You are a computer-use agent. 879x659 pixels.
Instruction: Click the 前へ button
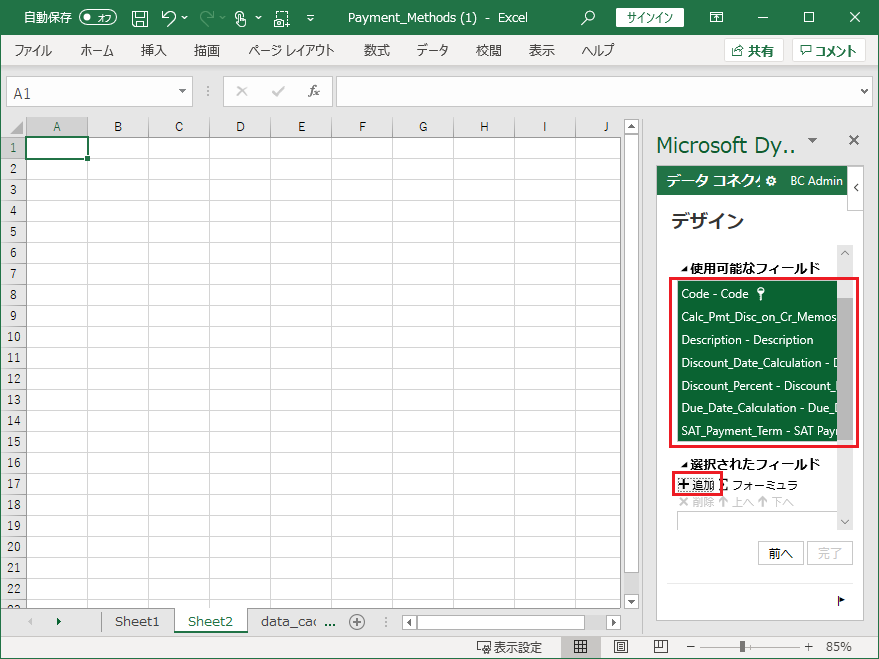(781, 553)
